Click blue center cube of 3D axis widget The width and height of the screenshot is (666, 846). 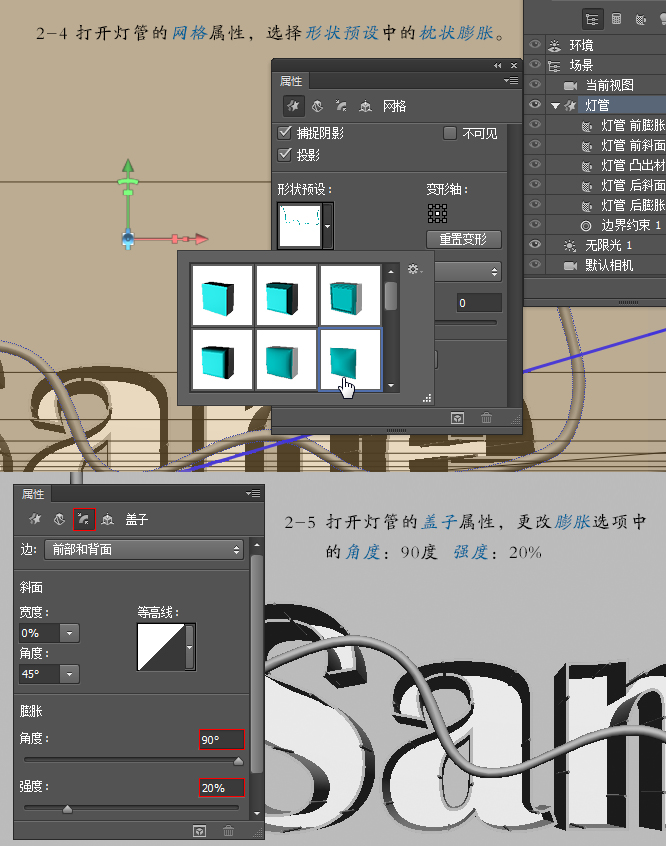click(128, 238)
